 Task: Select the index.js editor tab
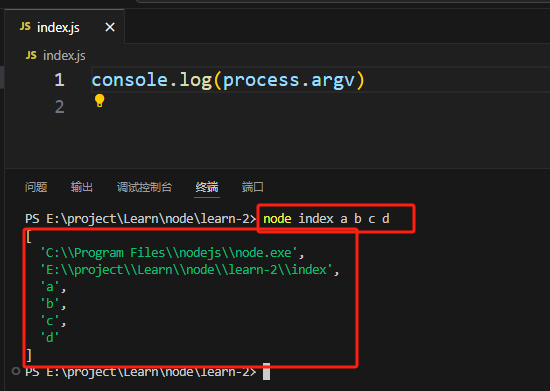(65, 27)
